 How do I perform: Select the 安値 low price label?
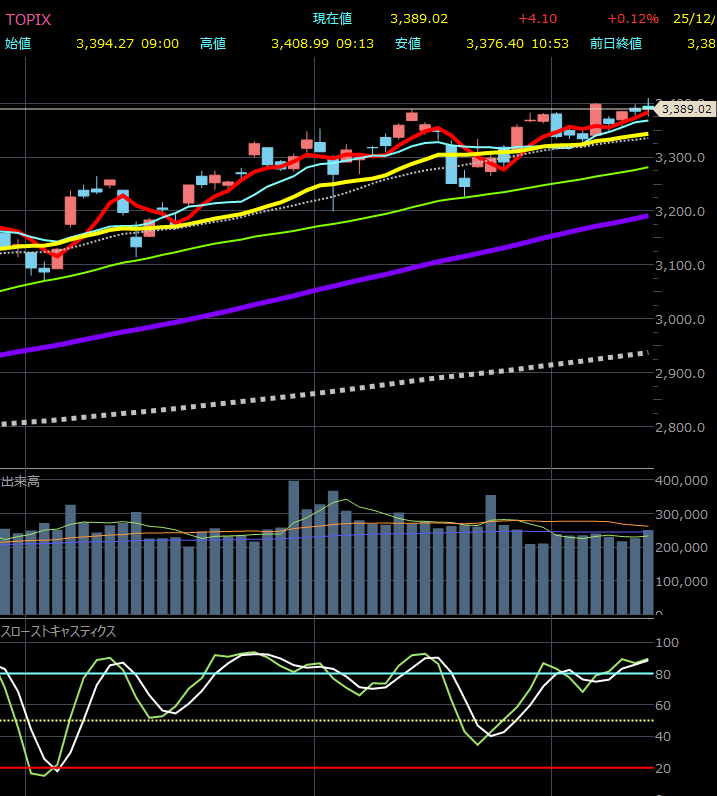click(408, 44)
